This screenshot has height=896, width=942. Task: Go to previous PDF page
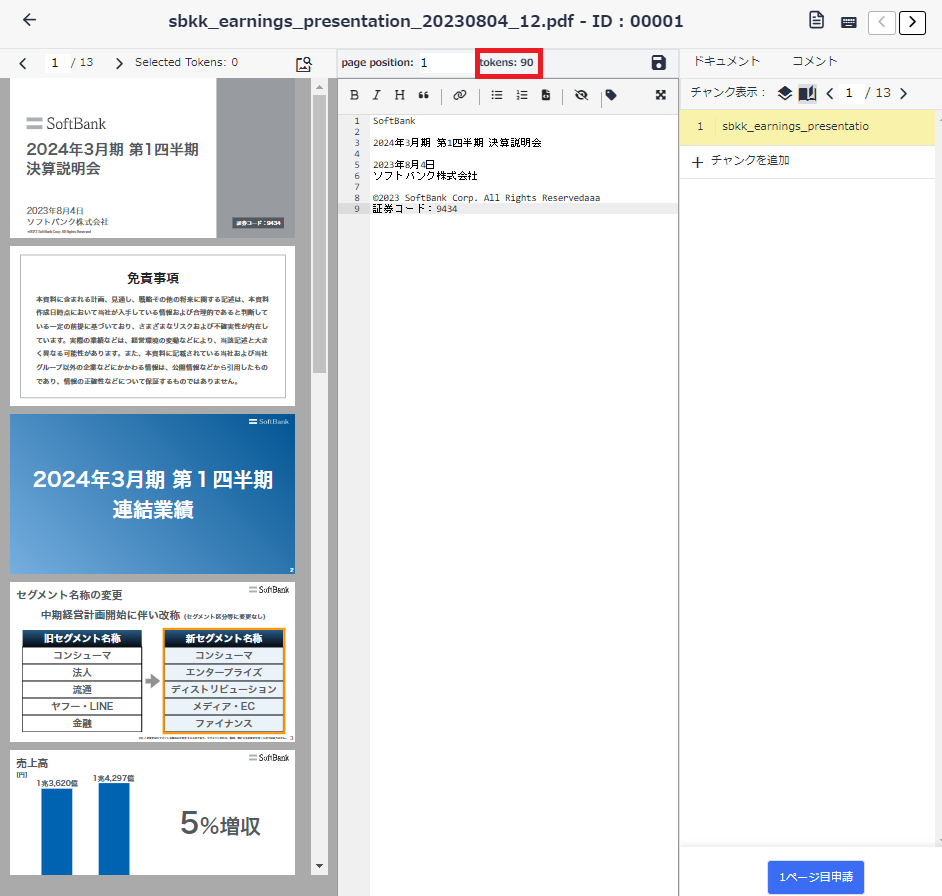click(23, 63)
